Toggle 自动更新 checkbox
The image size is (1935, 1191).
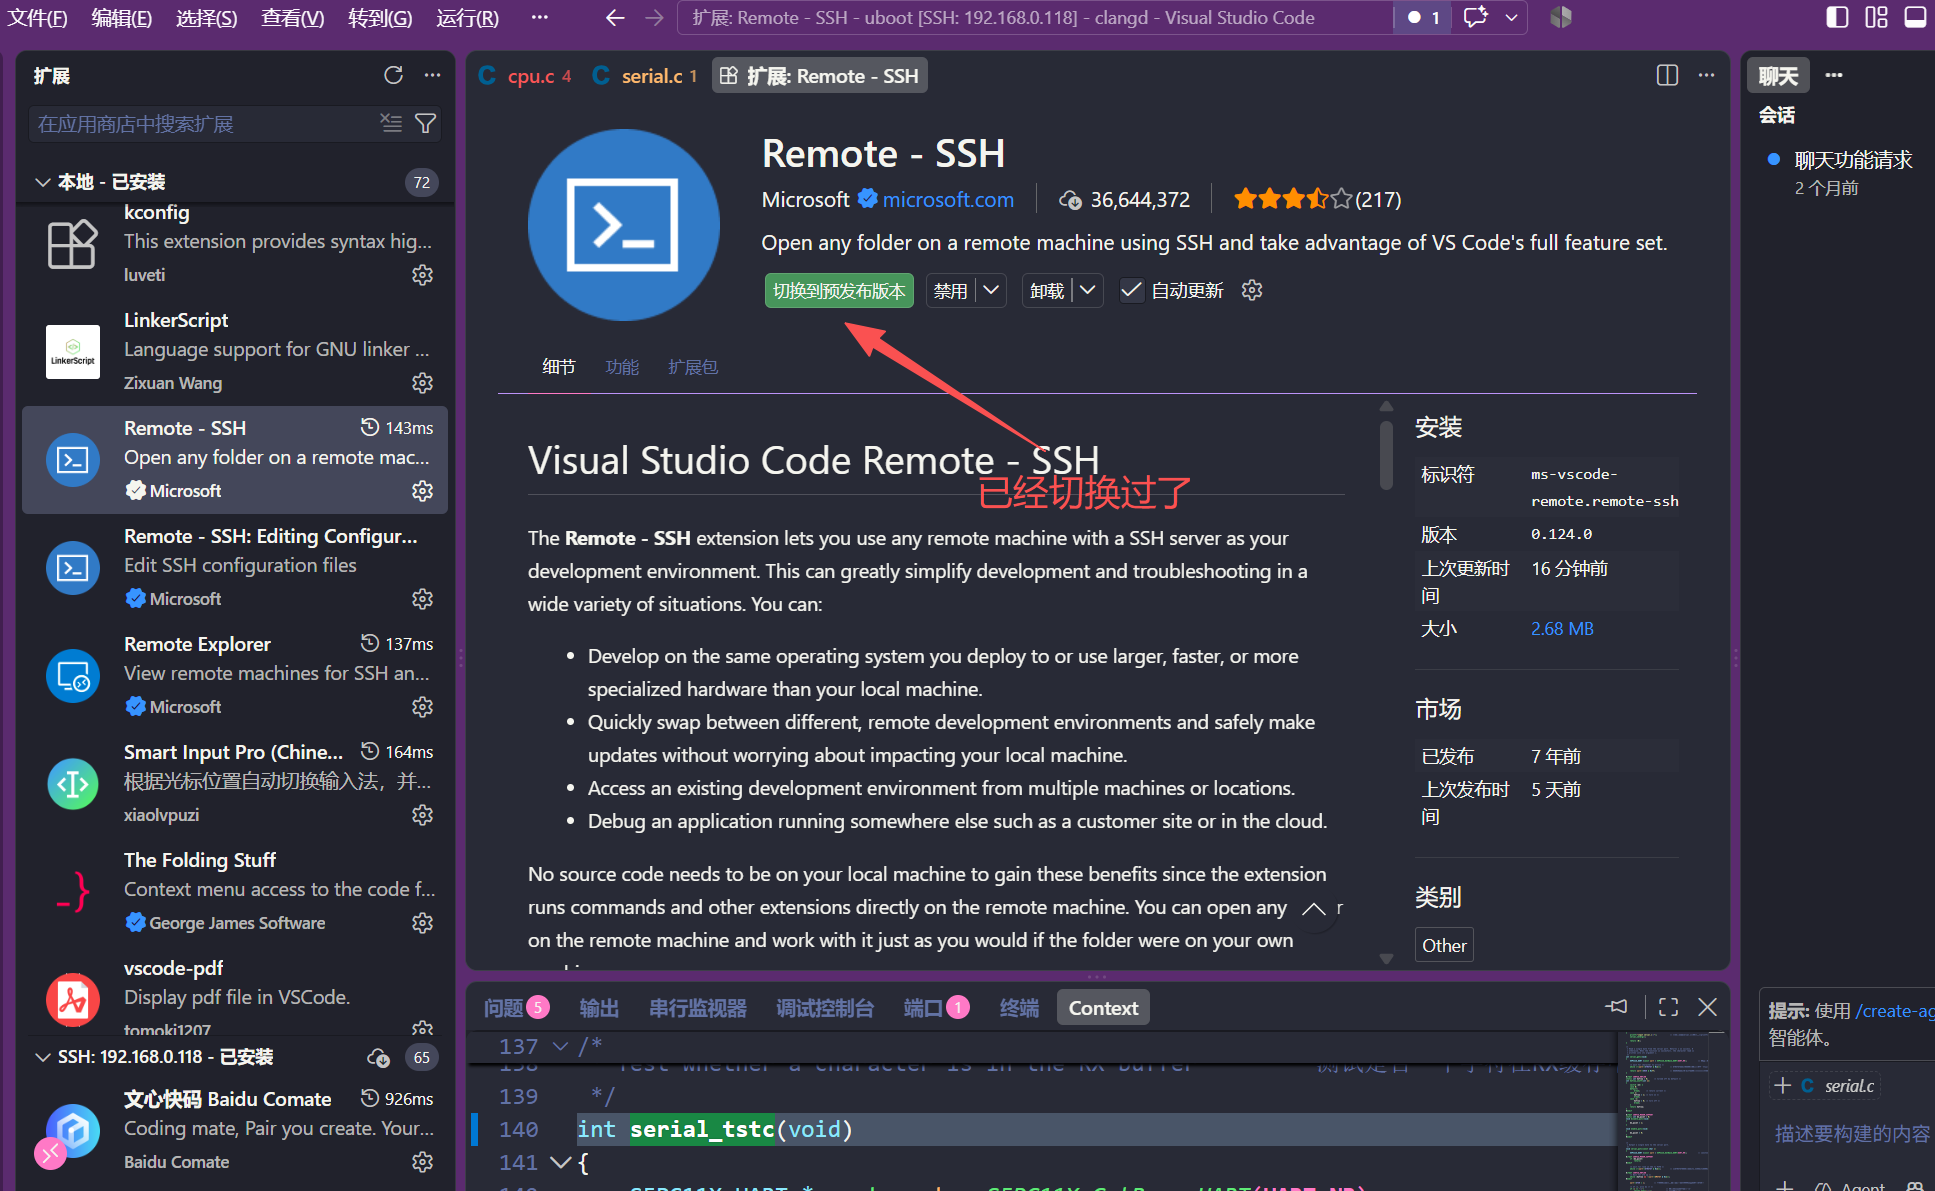click(1131, 290)
